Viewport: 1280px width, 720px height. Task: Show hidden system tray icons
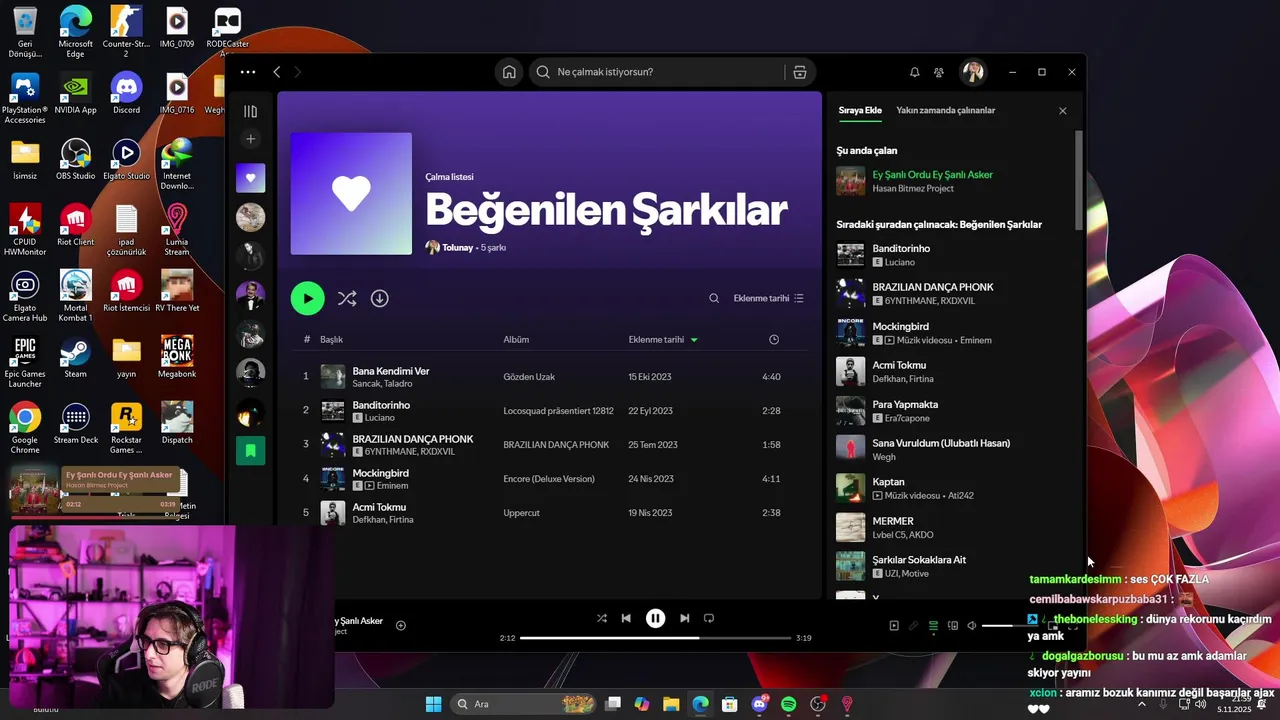1142,704
